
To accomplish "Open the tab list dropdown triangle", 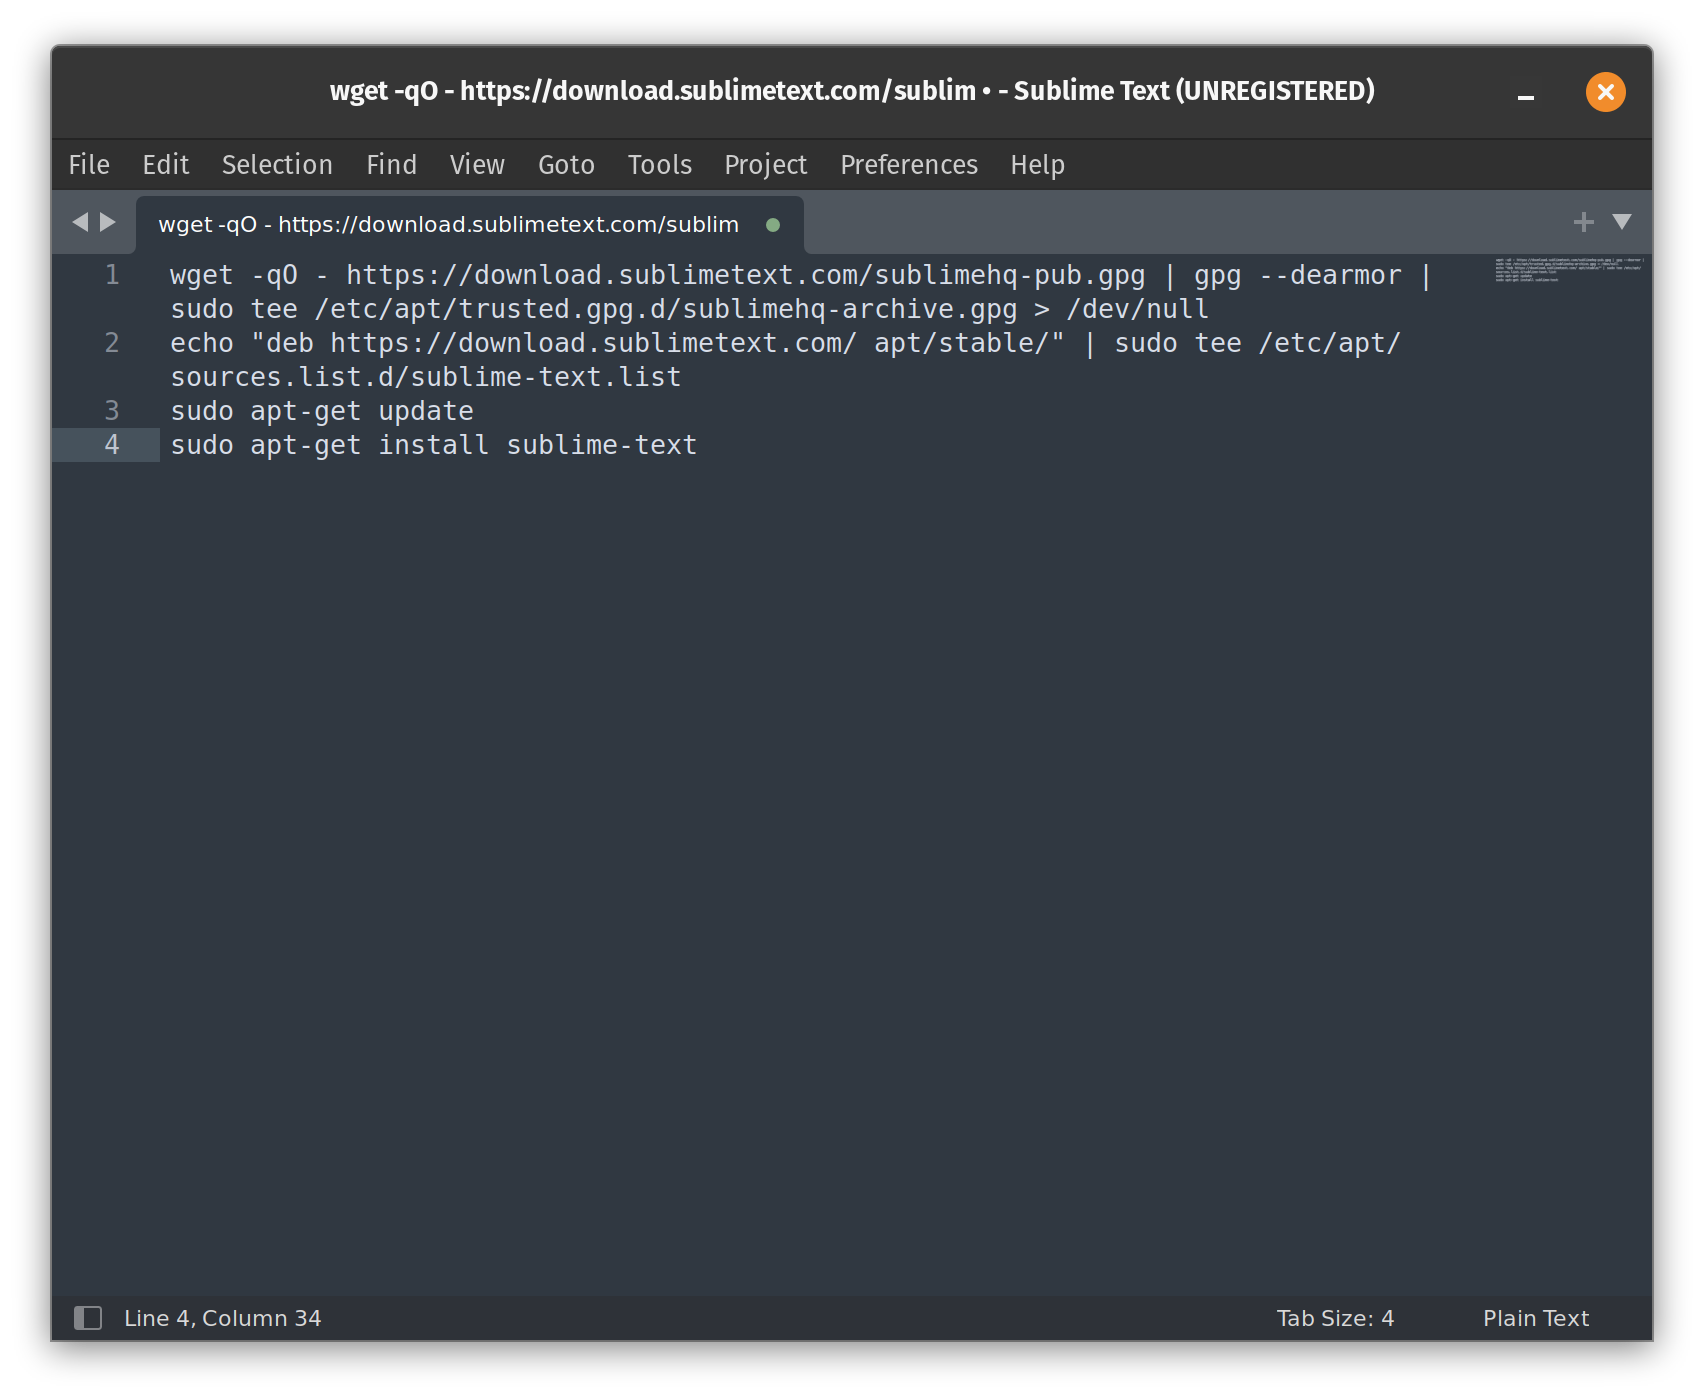I will [1622, 222].
